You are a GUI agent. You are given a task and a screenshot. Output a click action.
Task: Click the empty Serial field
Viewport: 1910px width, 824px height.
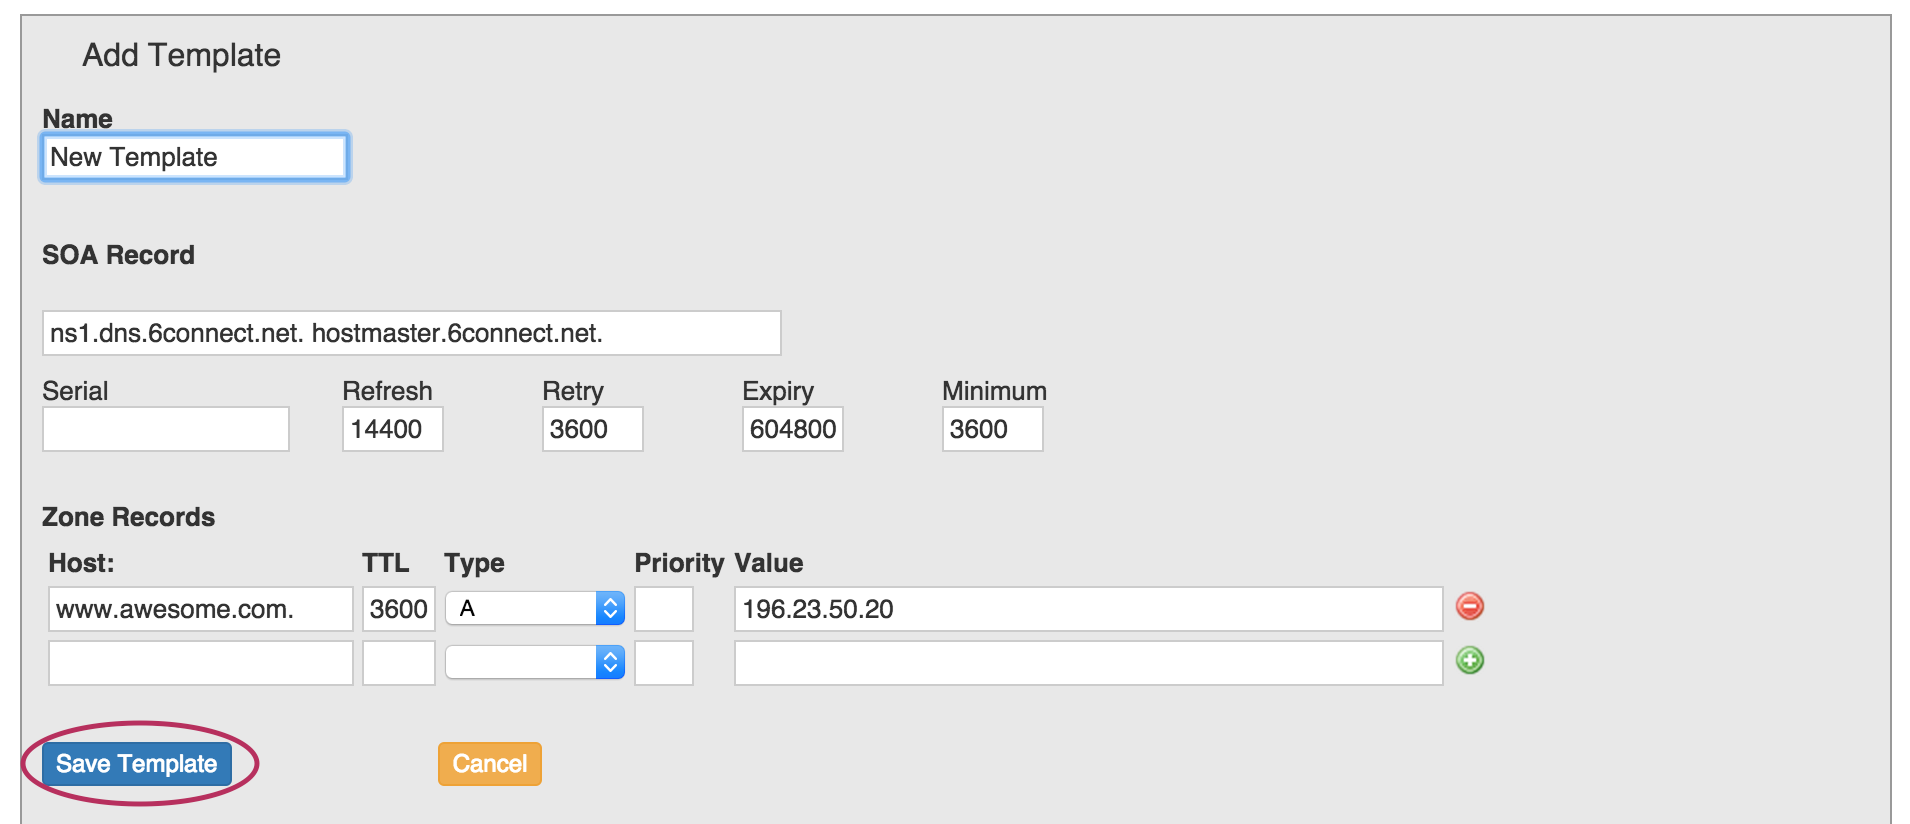tap(166, 429)
